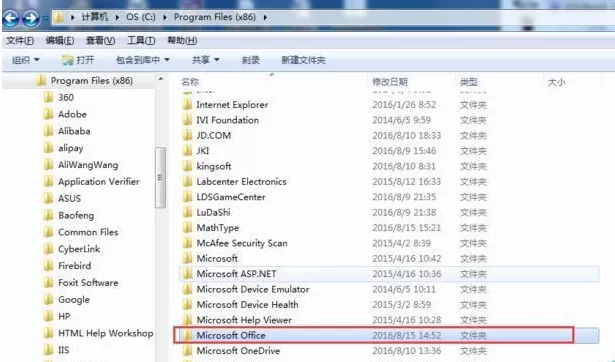Click the kingsoft folder icon
This screenshot has height=362, width=615.
coord(187,166)
